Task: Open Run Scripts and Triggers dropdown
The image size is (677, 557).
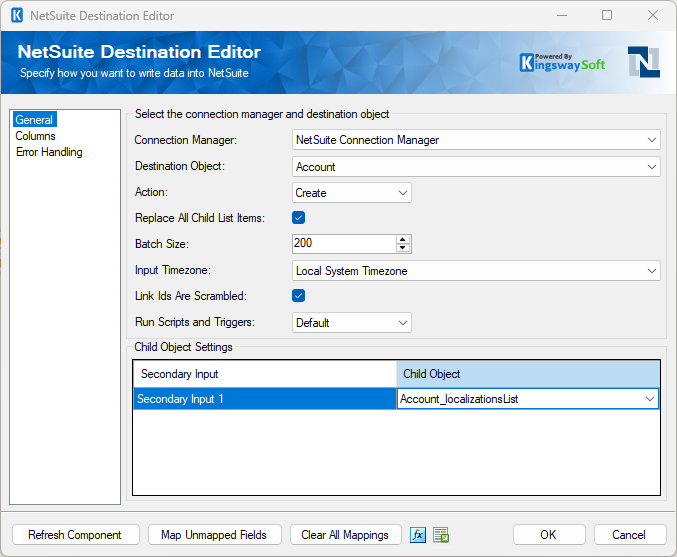Action: pyautogui.click(x=351, y=323)
